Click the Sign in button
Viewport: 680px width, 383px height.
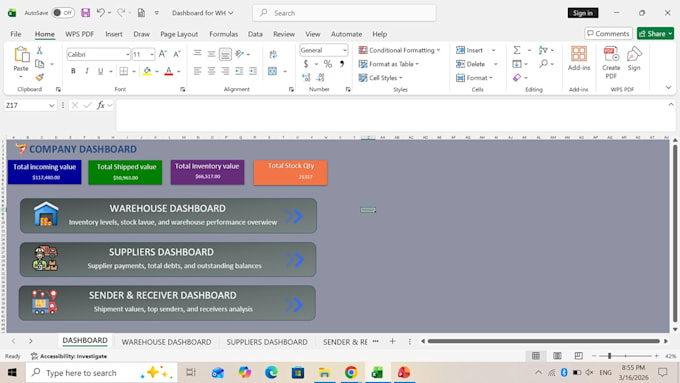583,13
